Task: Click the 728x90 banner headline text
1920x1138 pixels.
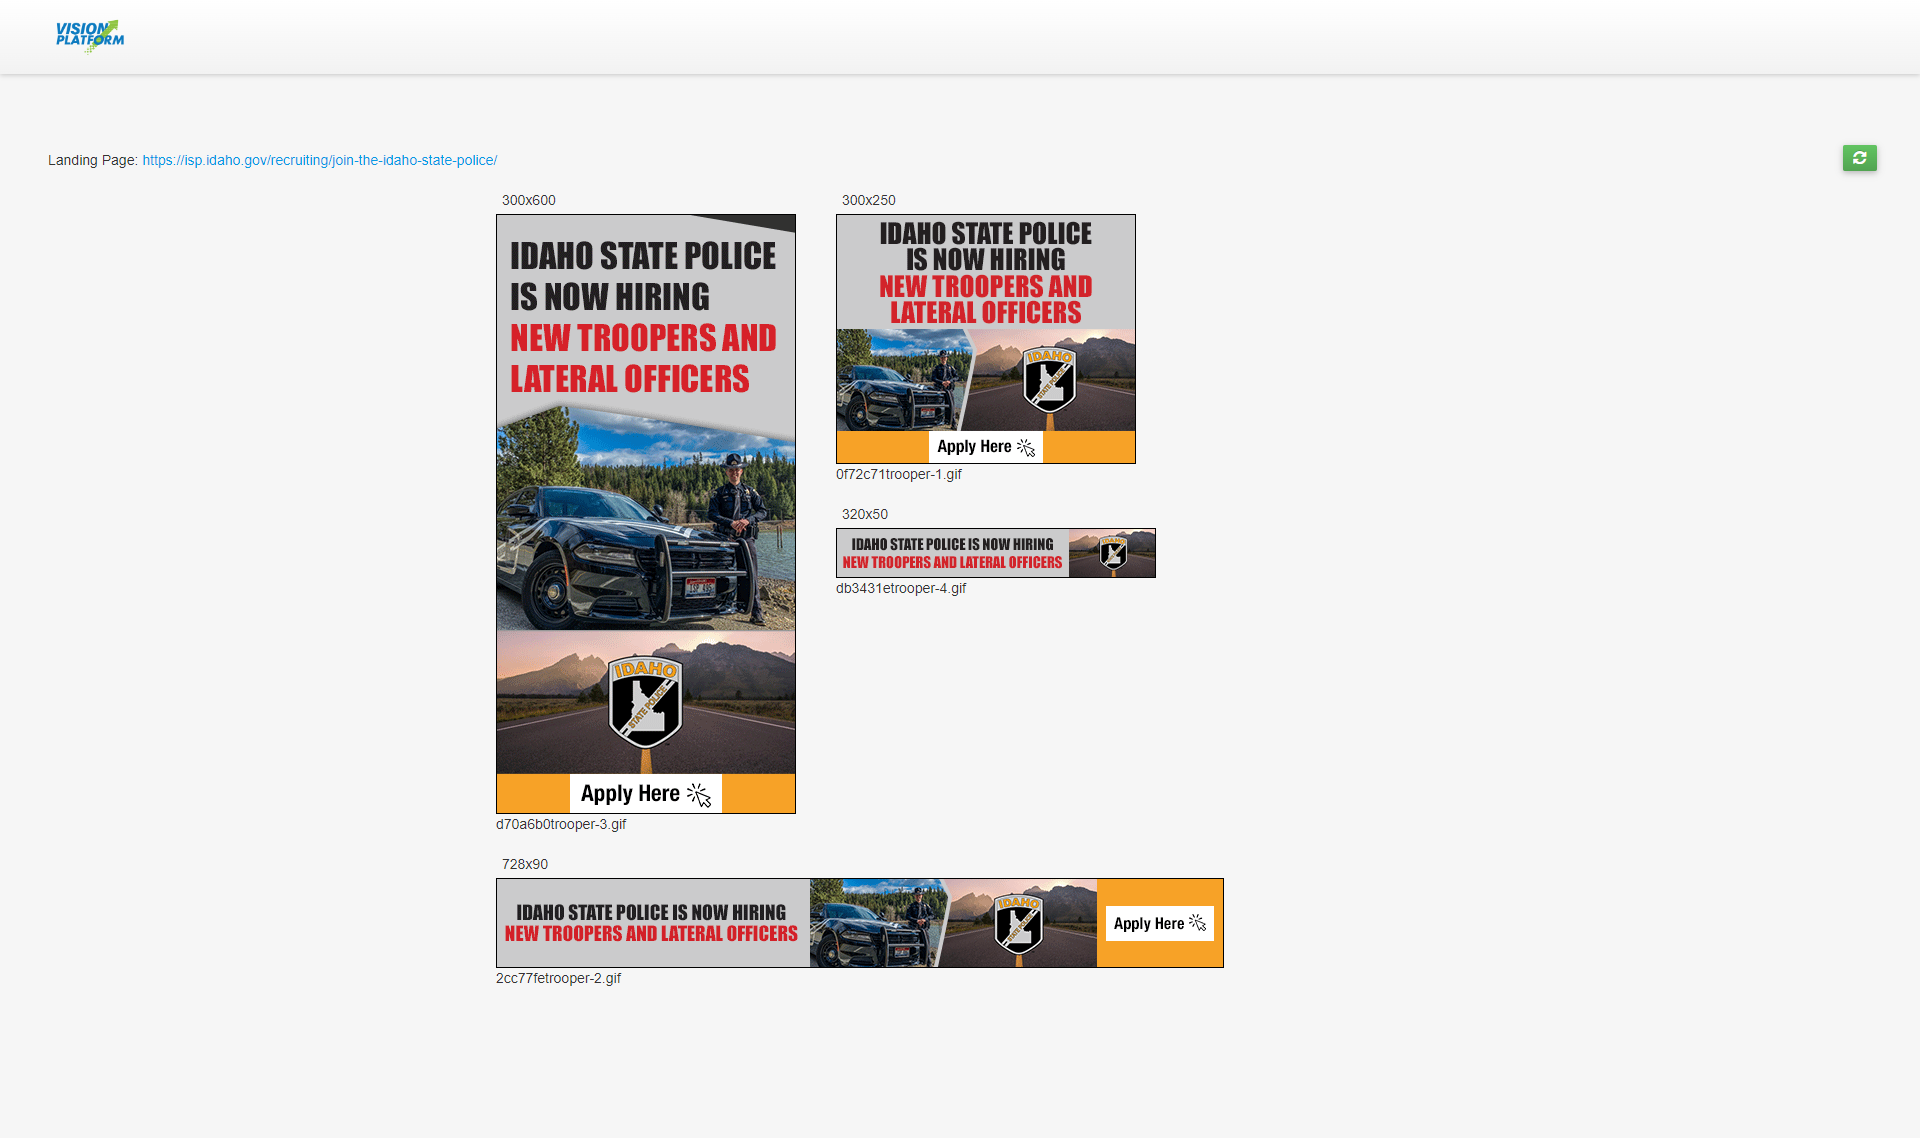Action: tap(651, 923)
